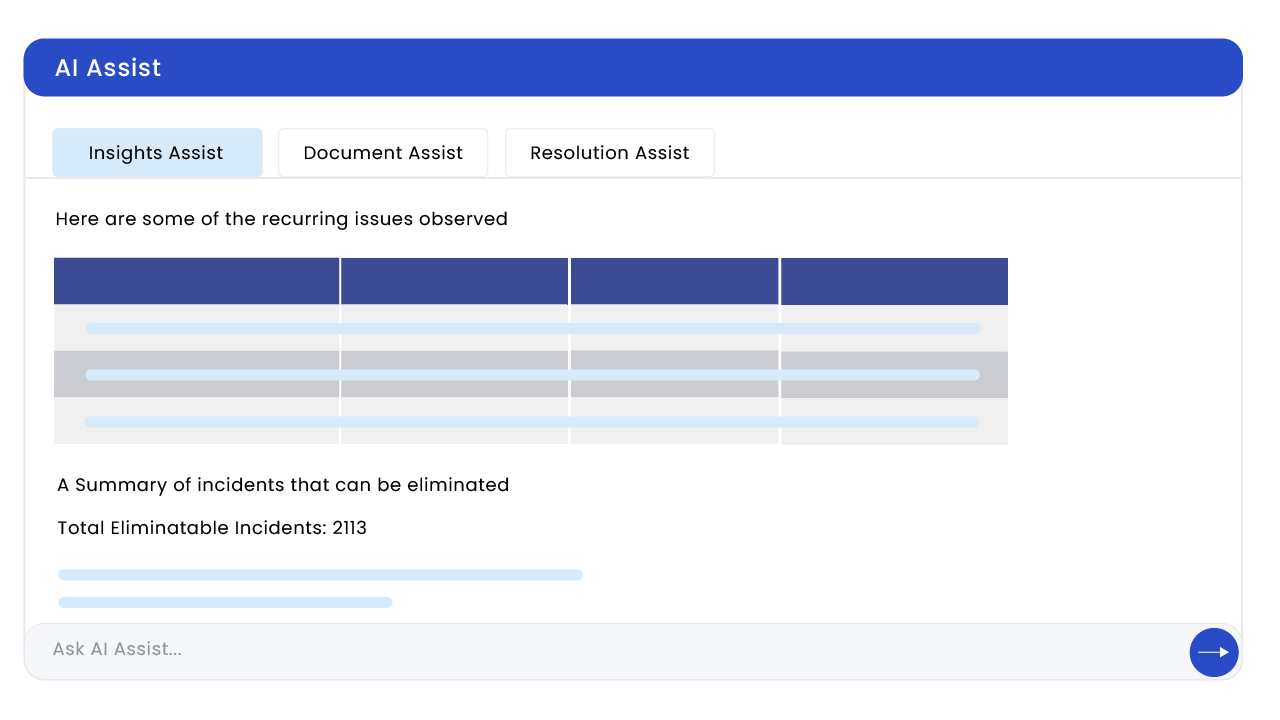Click the recurring issues observed message text
The image size is (1280, 720).
(281, 219)
